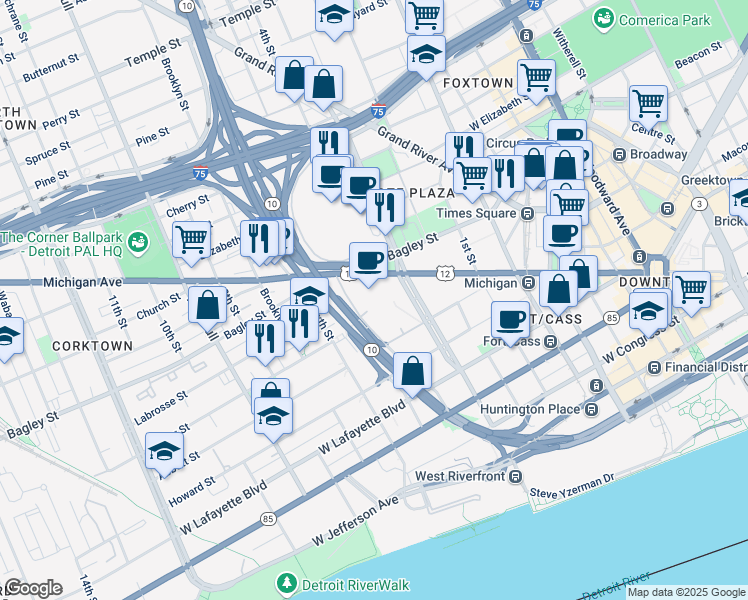748x600 pixels.
Task: Open the graduation cap marker below Labrosse St
Action: click(273, 418)
